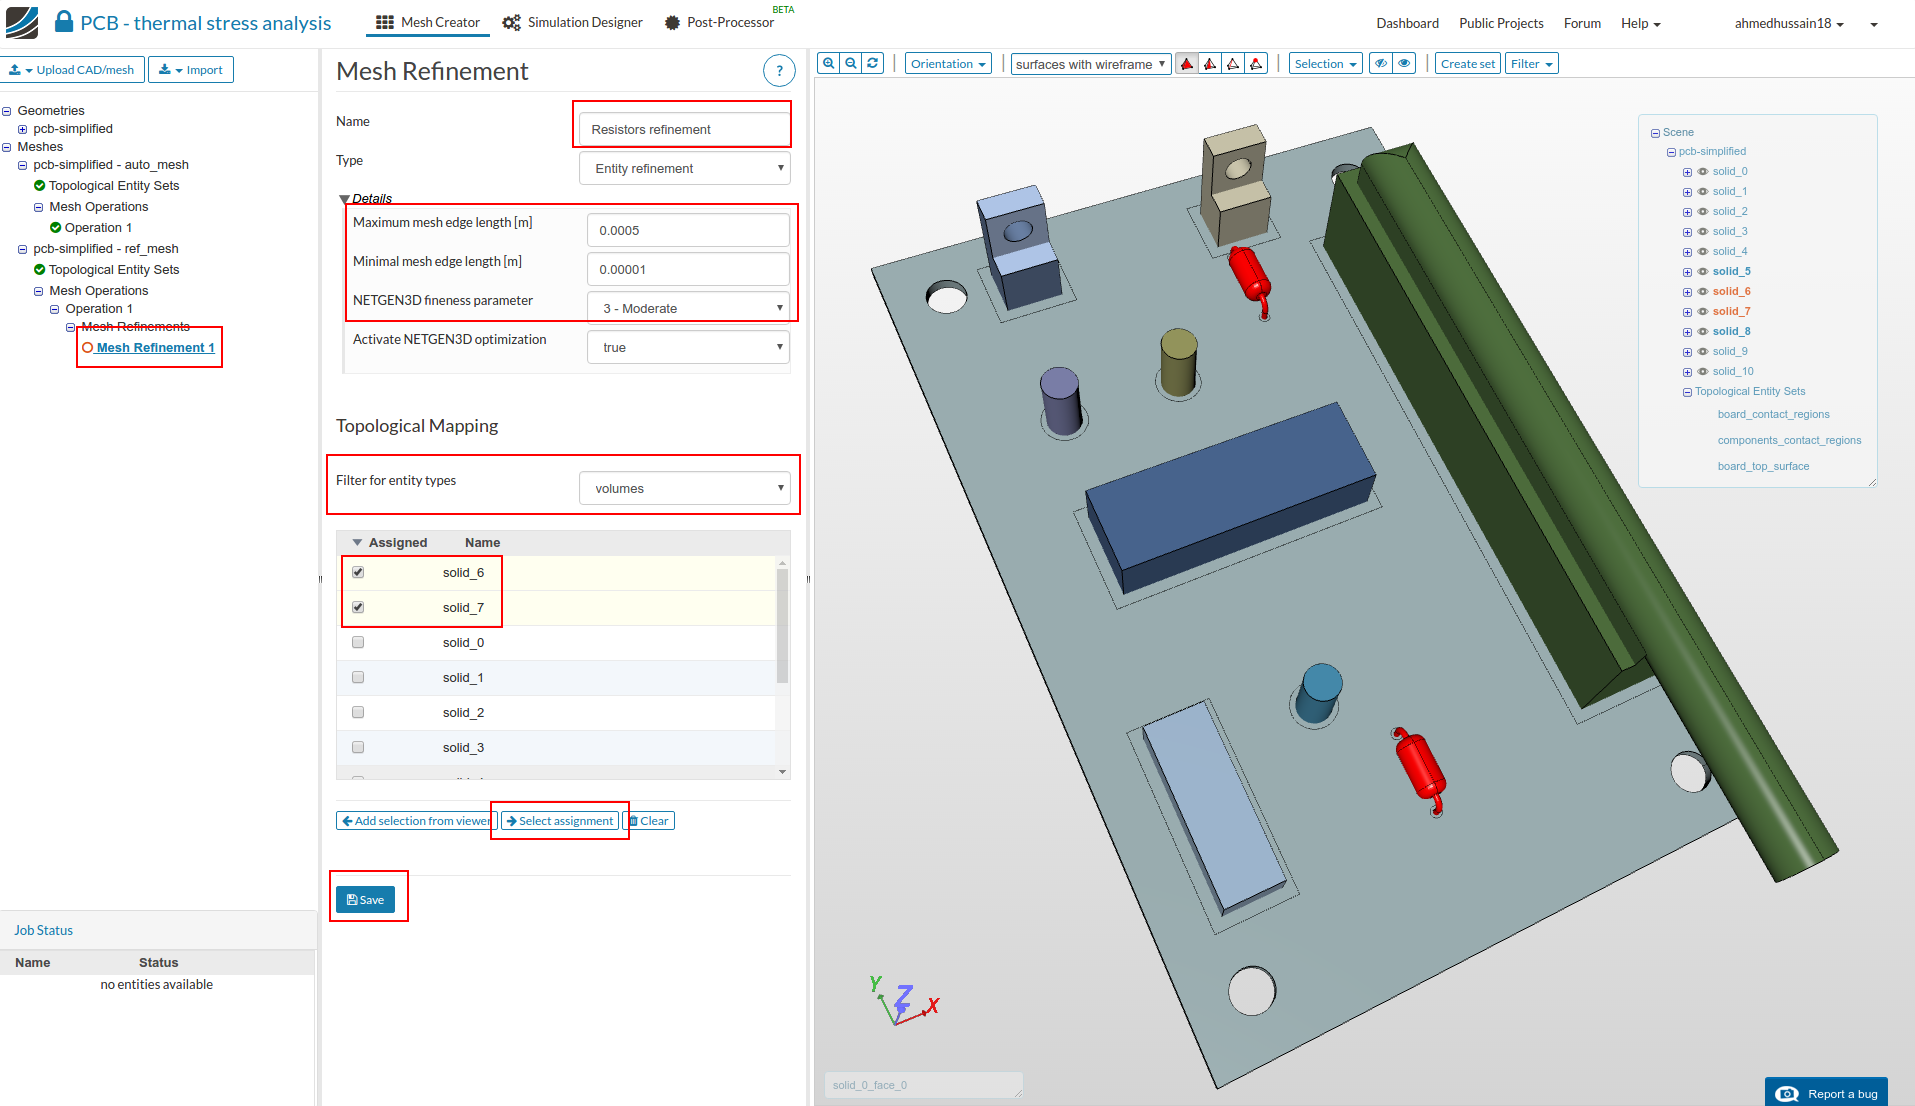Viewport: 1915px width, 1106px height.
Task: Uncheck the solid_6 assignment checkbox
Action: click(358, 573)
